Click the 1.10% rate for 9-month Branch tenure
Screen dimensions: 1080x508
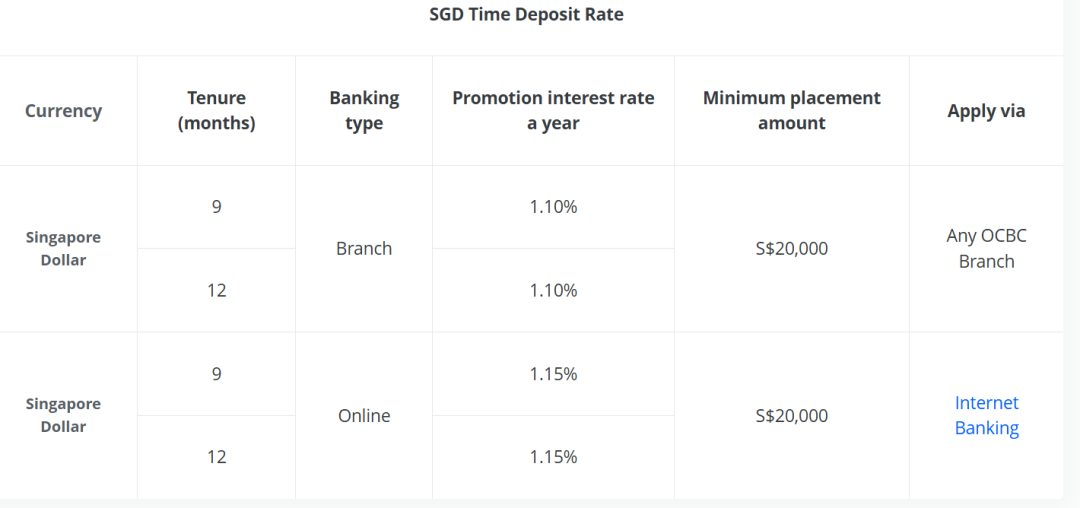coord(553,207)
